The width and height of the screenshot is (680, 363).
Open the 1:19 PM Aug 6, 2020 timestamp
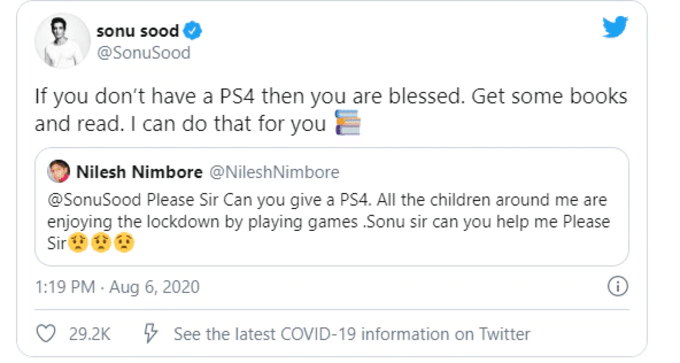coord(117,287)
